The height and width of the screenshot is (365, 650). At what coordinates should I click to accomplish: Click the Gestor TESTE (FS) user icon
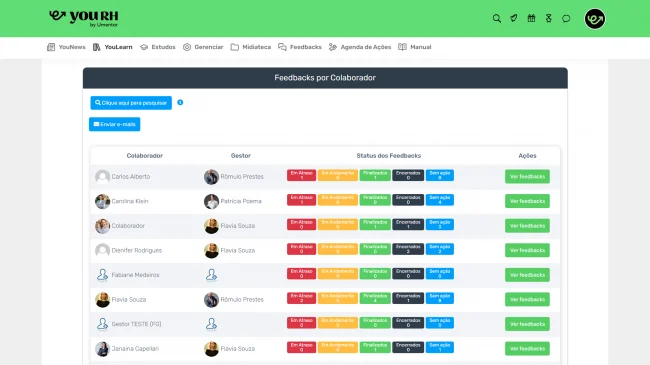[102, 324]
